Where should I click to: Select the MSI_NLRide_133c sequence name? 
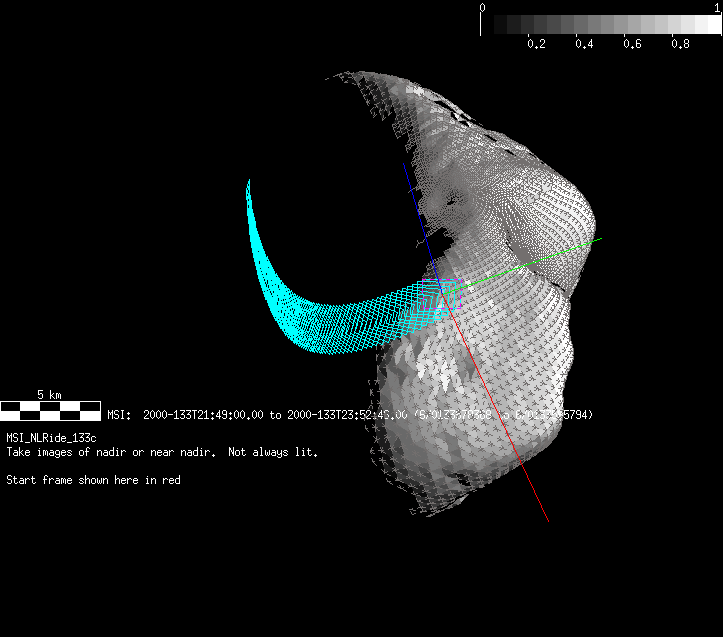click(x=51, y=438)
